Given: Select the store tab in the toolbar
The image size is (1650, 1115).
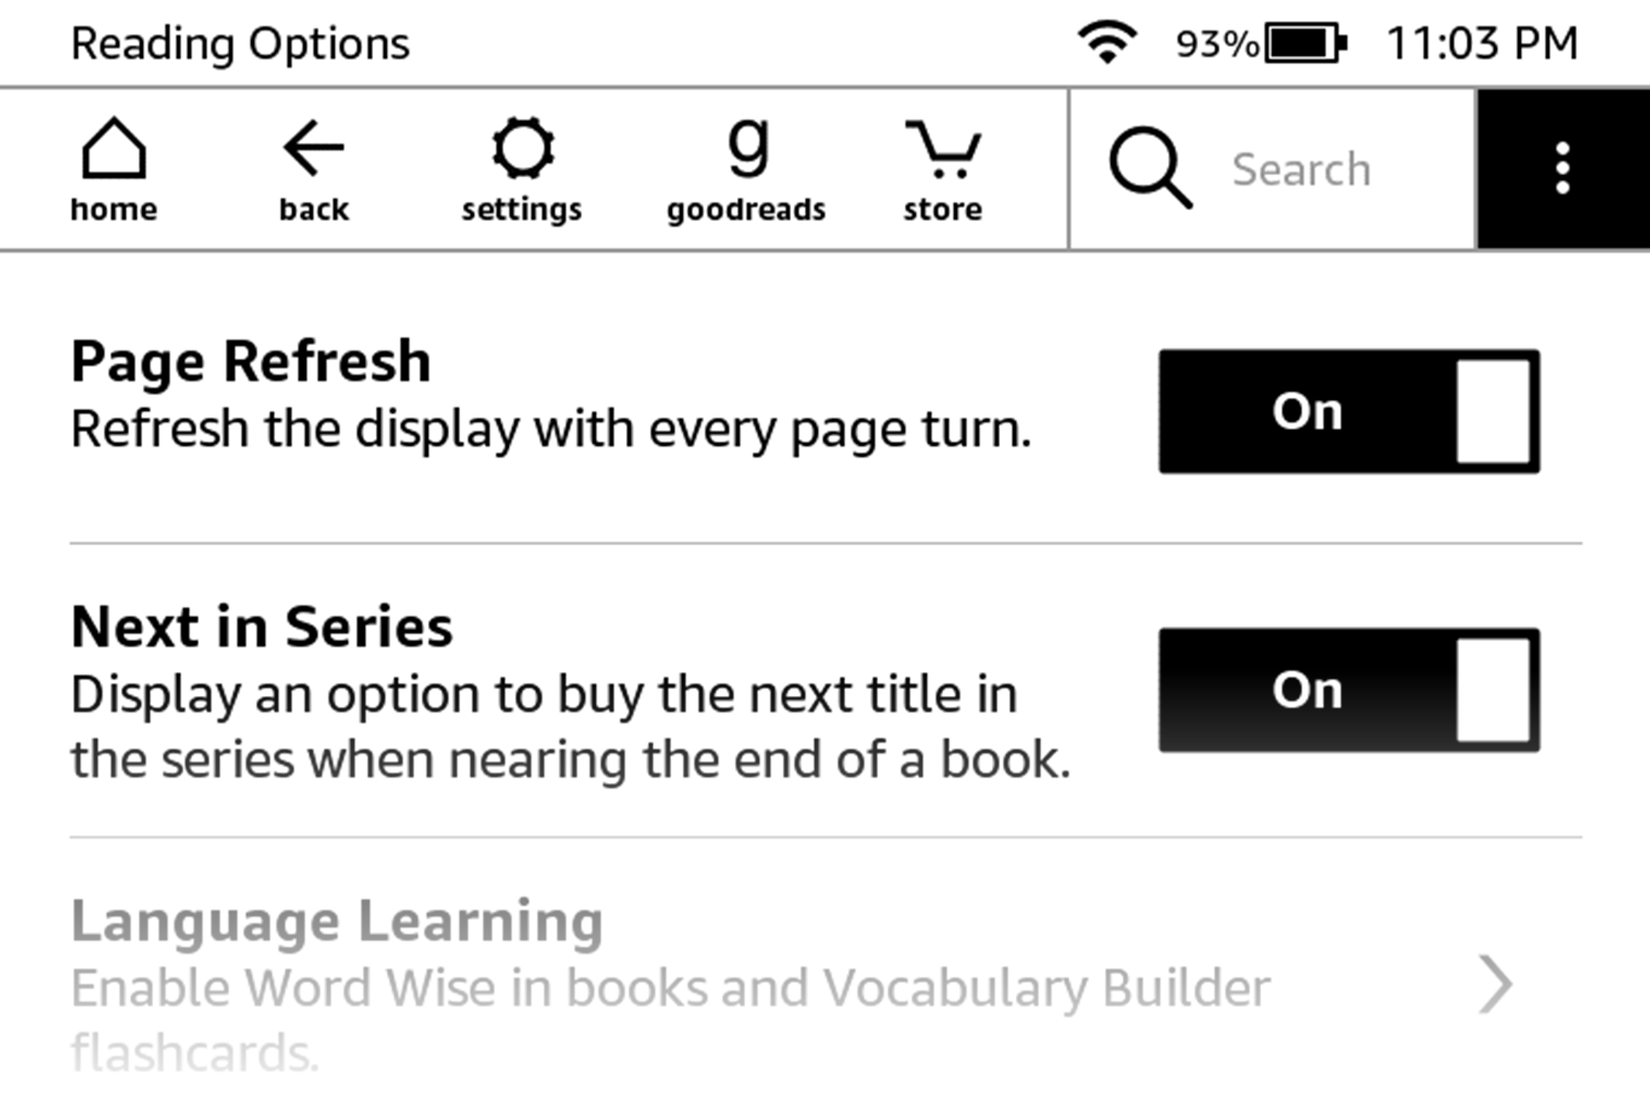Looking at the screenshot, I should [x=941, y=166].
